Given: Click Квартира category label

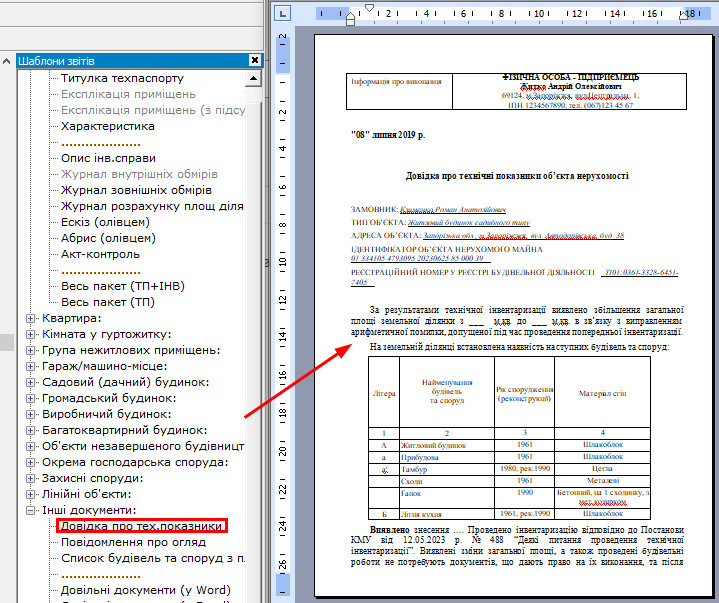Looking at the screenshot, I should pyautogui.click(x=72, y=318).
